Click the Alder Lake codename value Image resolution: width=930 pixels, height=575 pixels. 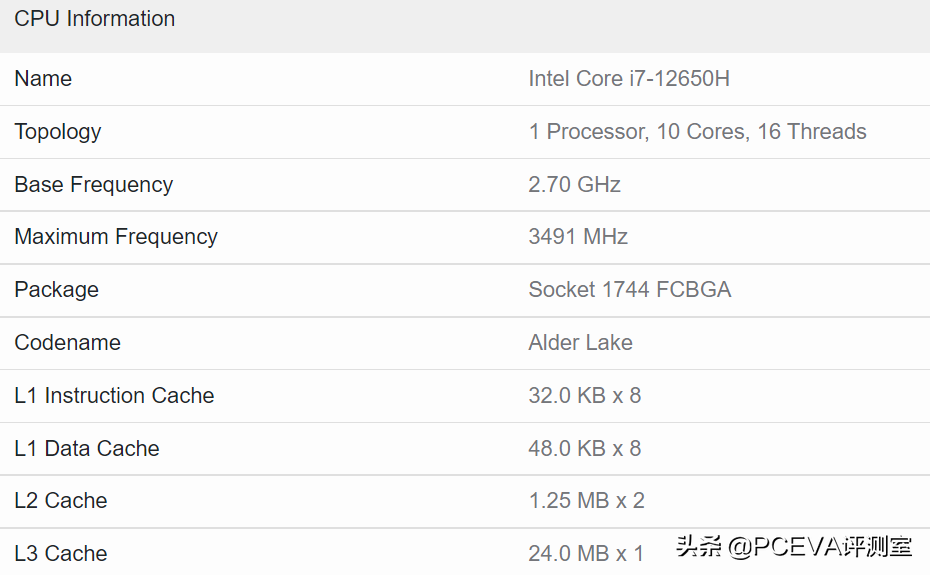coord(580,343)
